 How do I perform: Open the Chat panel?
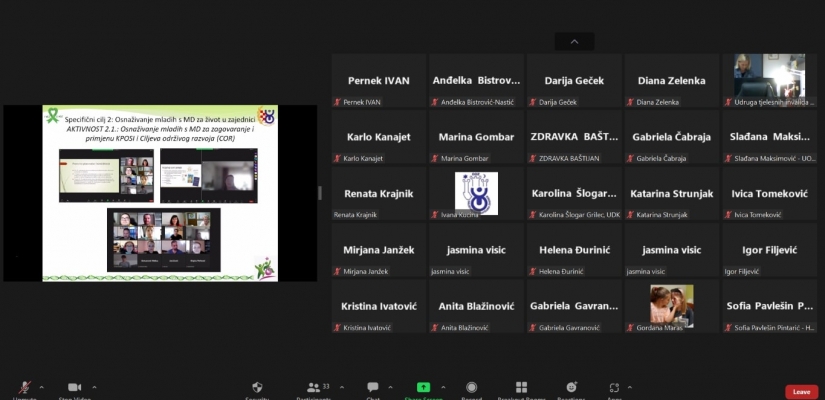click(x=372, y=388)
